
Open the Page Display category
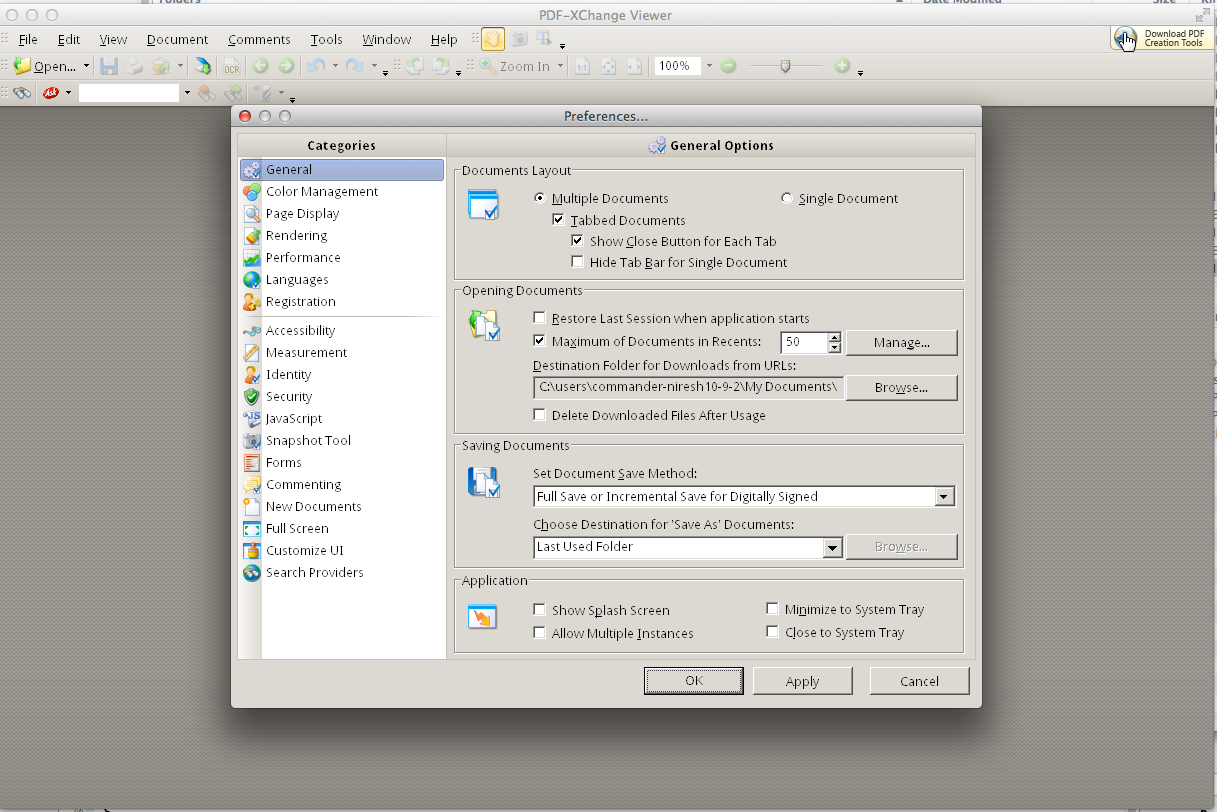[342, 213]
